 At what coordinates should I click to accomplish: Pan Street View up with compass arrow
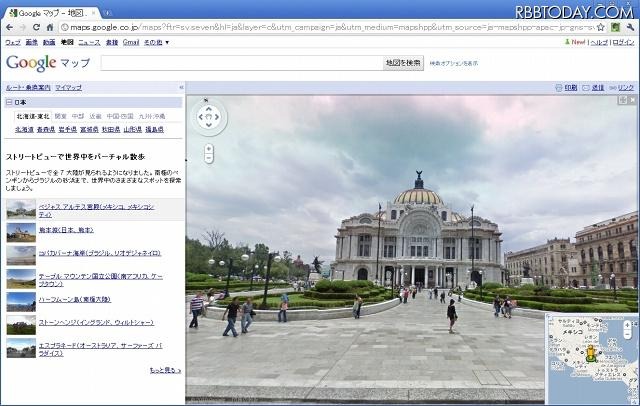[209, 109]
